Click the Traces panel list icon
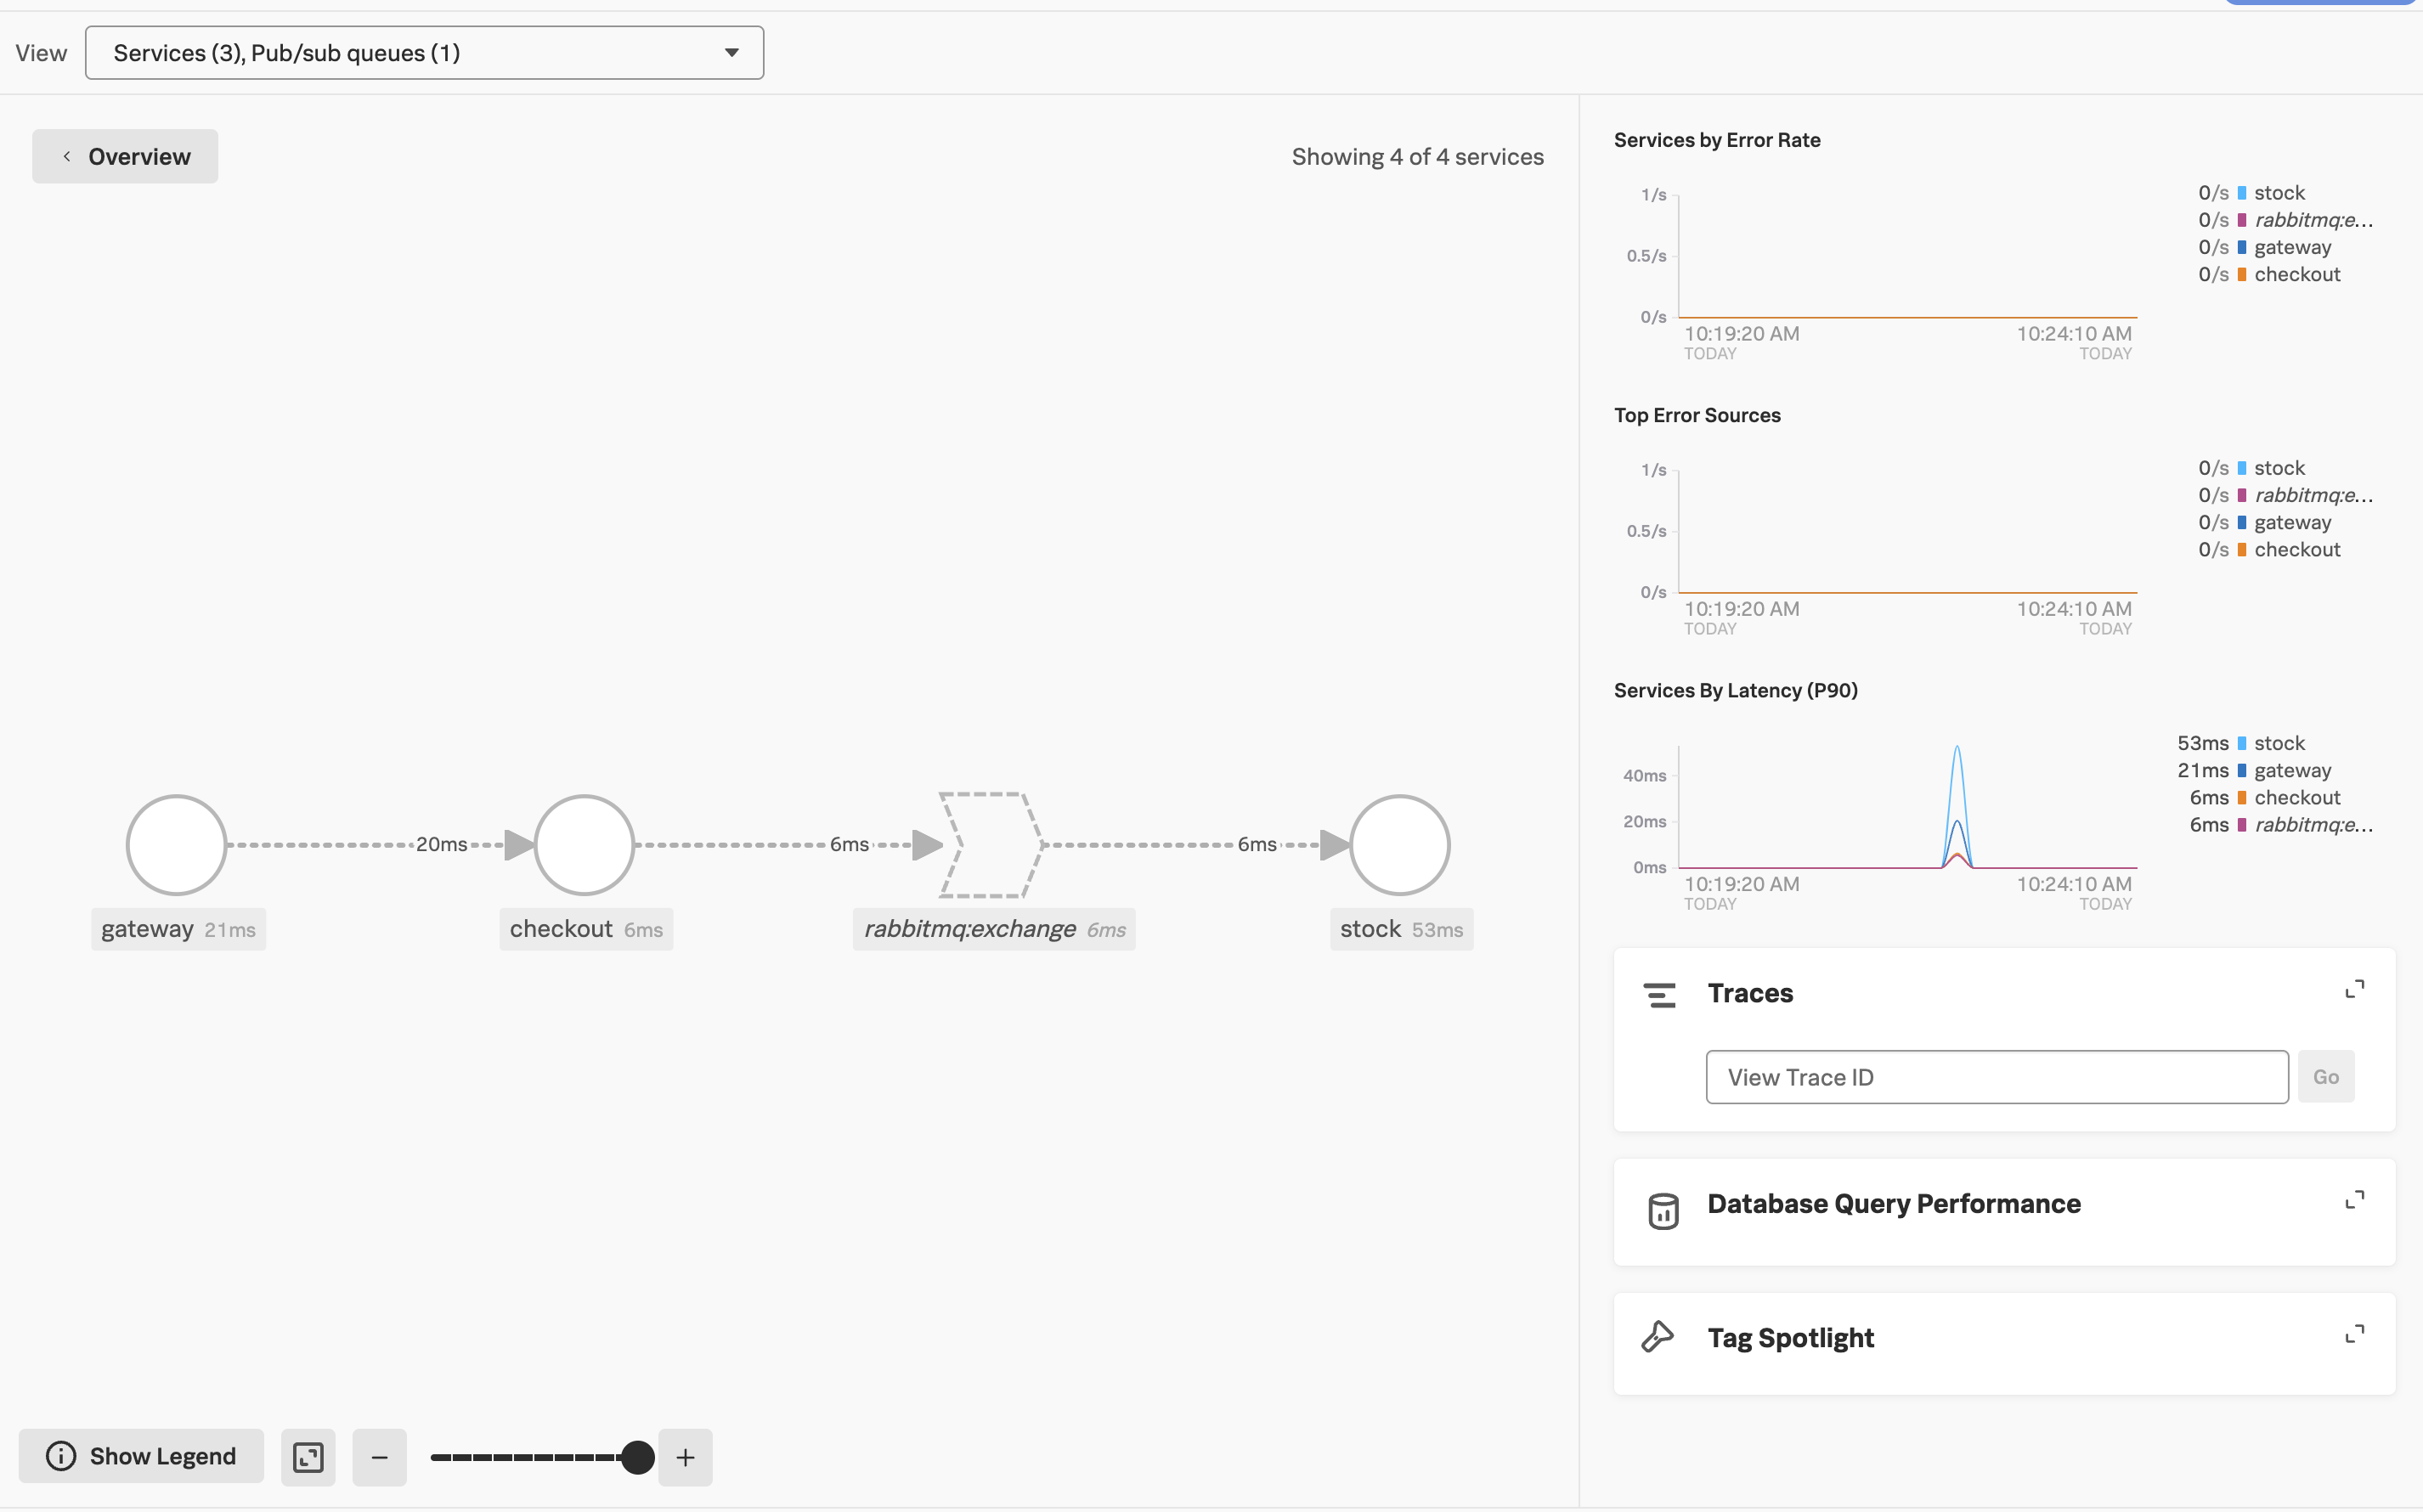 (x=1659, y=994)
